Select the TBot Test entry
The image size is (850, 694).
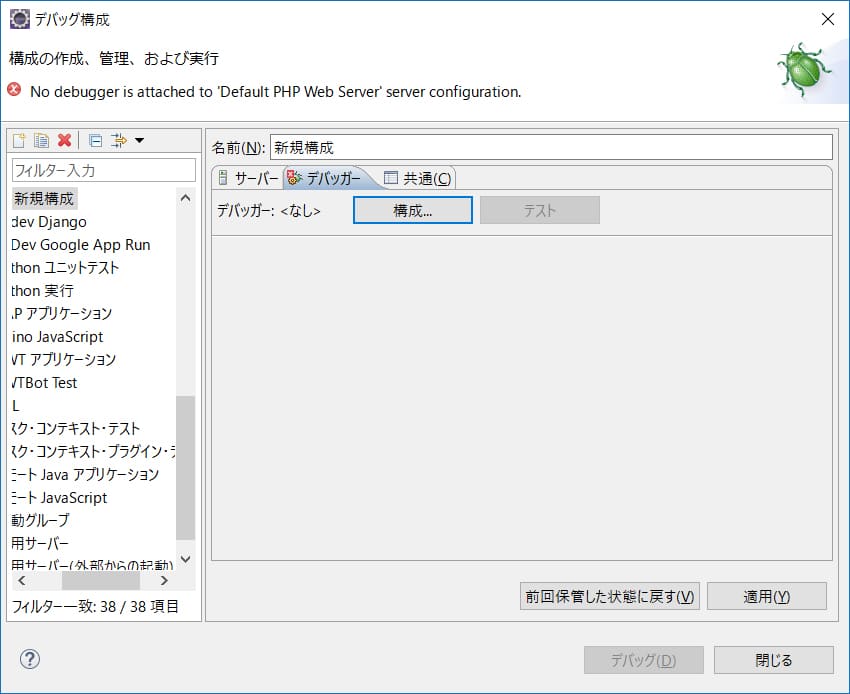[x=44, y=383]
